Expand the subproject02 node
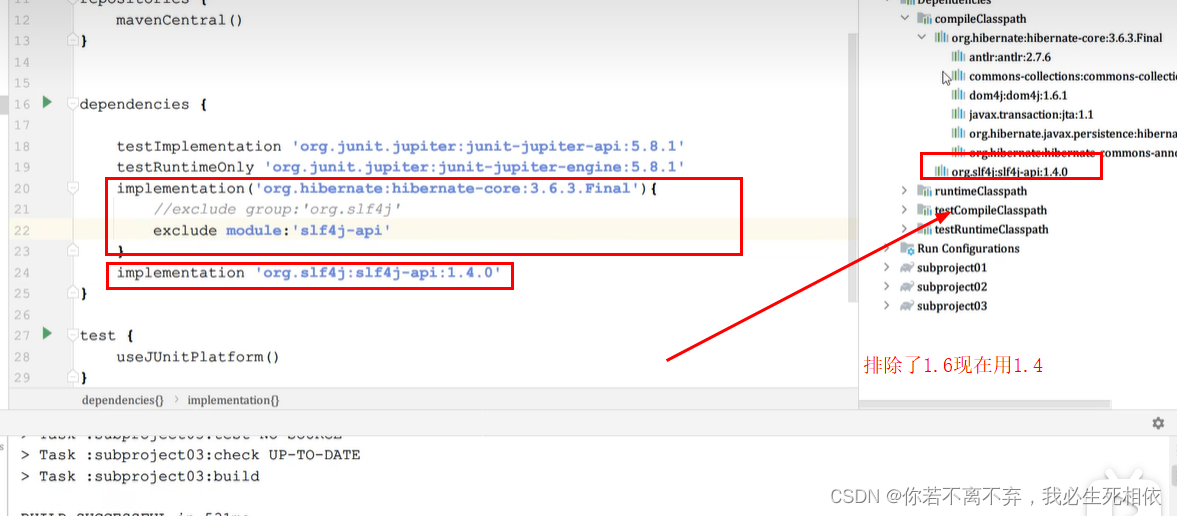Screen dimensions: 1177x516 pos(887,287)
